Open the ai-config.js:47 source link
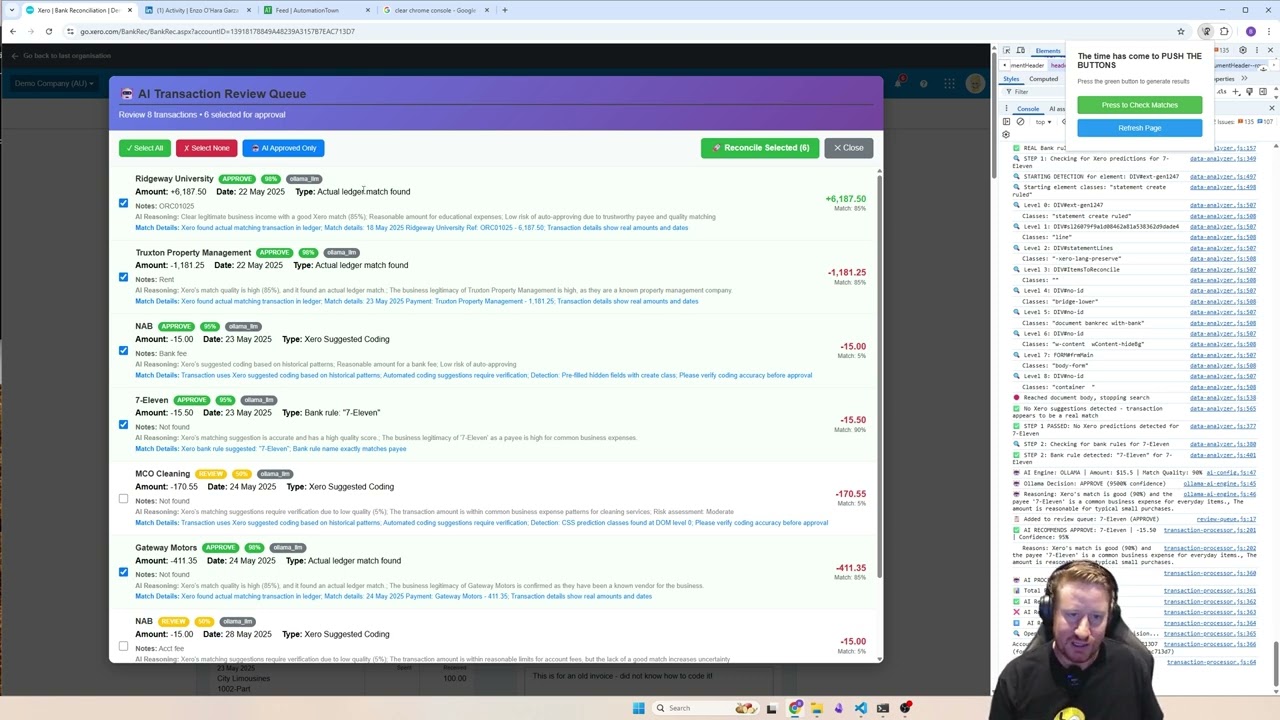Viewport: 1280px width, 720px height. pyautogui.click(x=1230, y=473)
